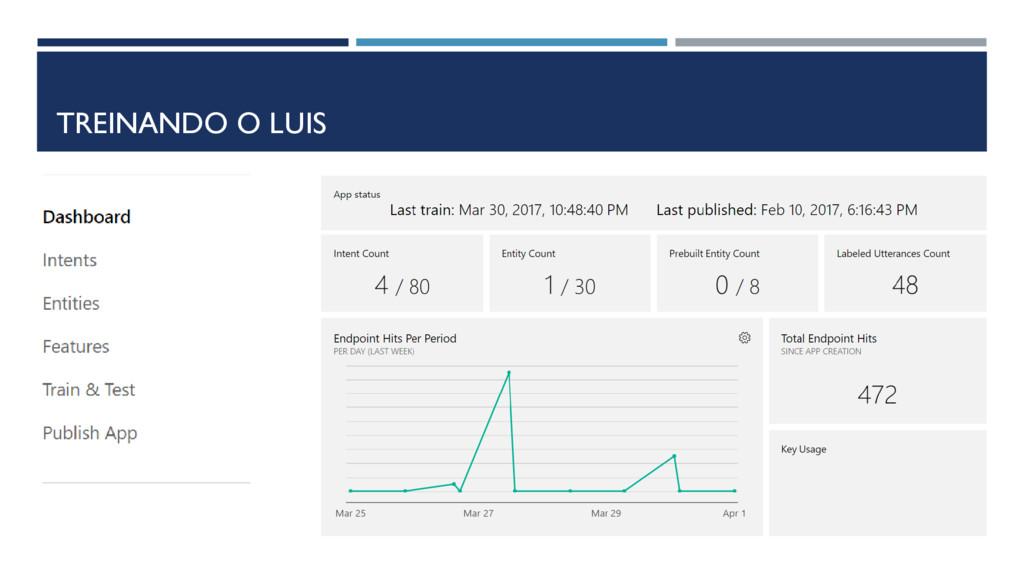The height and width of the screenshot is (576, 1024).
Task: Click Total Endpoint Hits value 472
Action: [877, 394]
